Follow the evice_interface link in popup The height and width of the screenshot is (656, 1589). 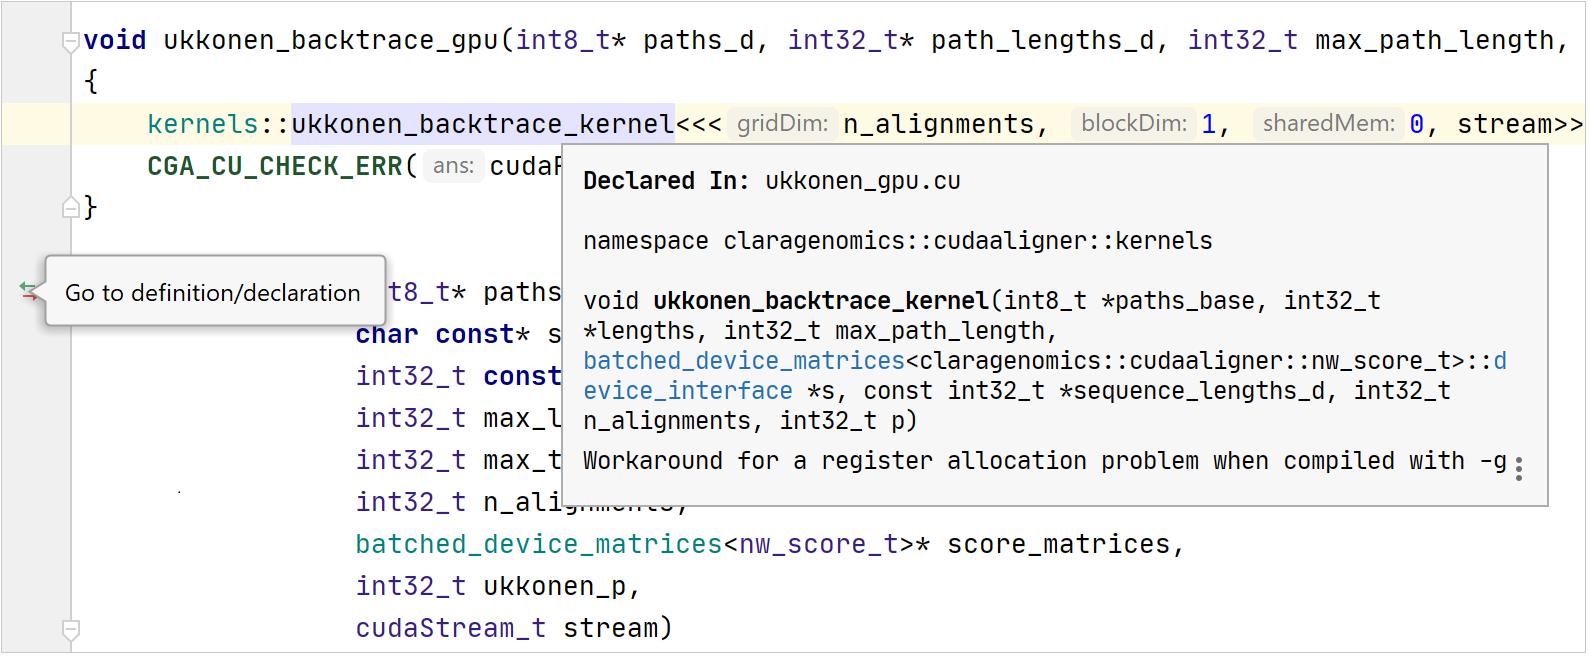click(688, 391)
